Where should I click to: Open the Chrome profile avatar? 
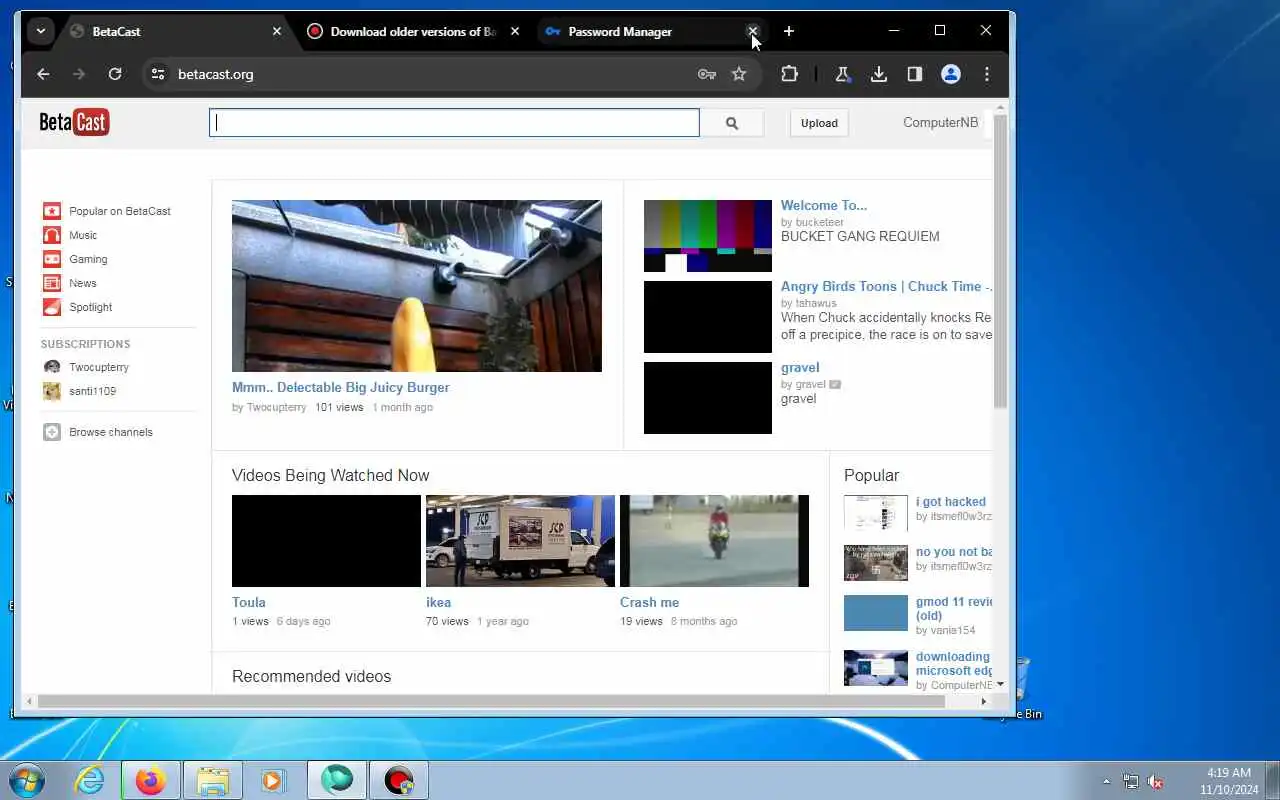951,74
